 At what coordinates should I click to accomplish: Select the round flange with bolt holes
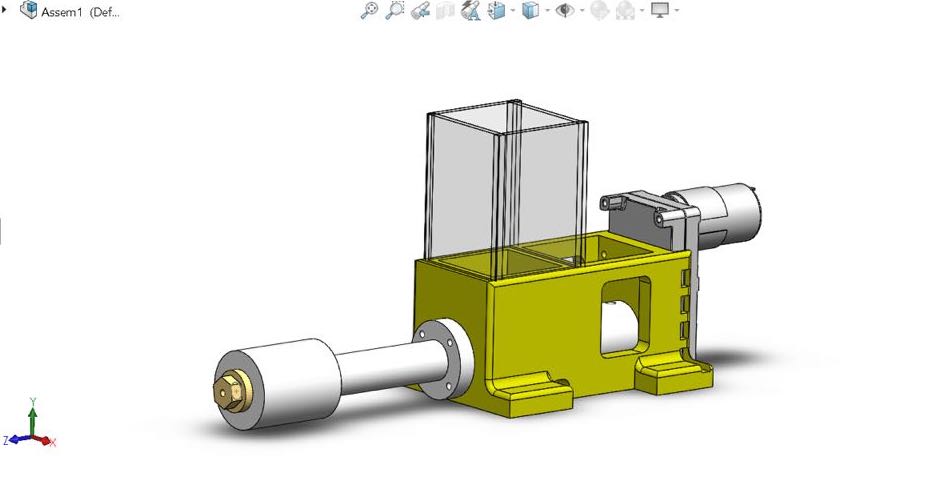pos(443,358)
